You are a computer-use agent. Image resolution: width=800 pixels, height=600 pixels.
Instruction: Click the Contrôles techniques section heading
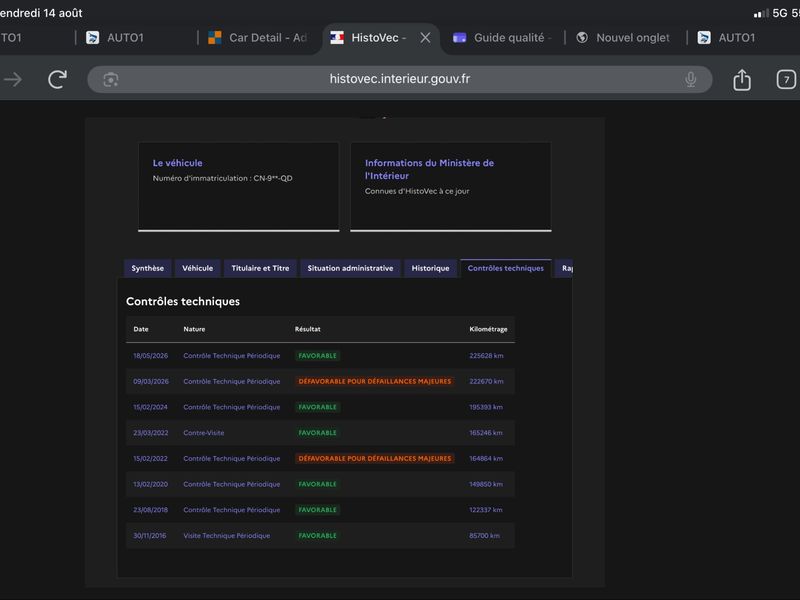[183, 301]
